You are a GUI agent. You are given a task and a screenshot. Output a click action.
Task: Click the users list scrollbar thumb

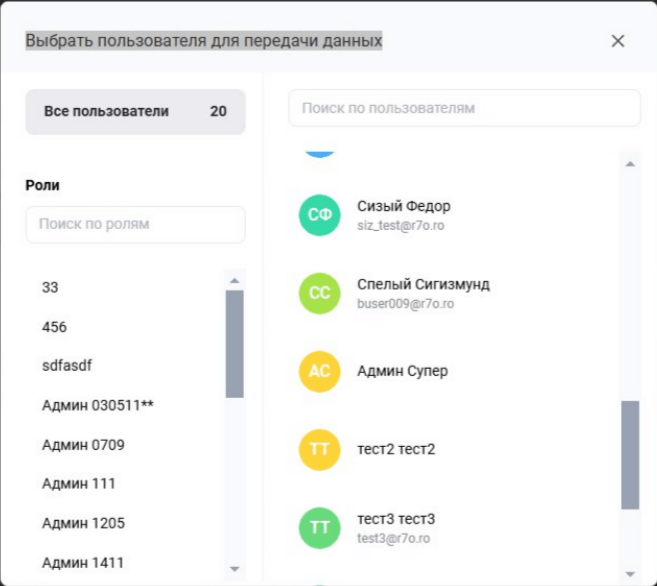tap(630, 455)
